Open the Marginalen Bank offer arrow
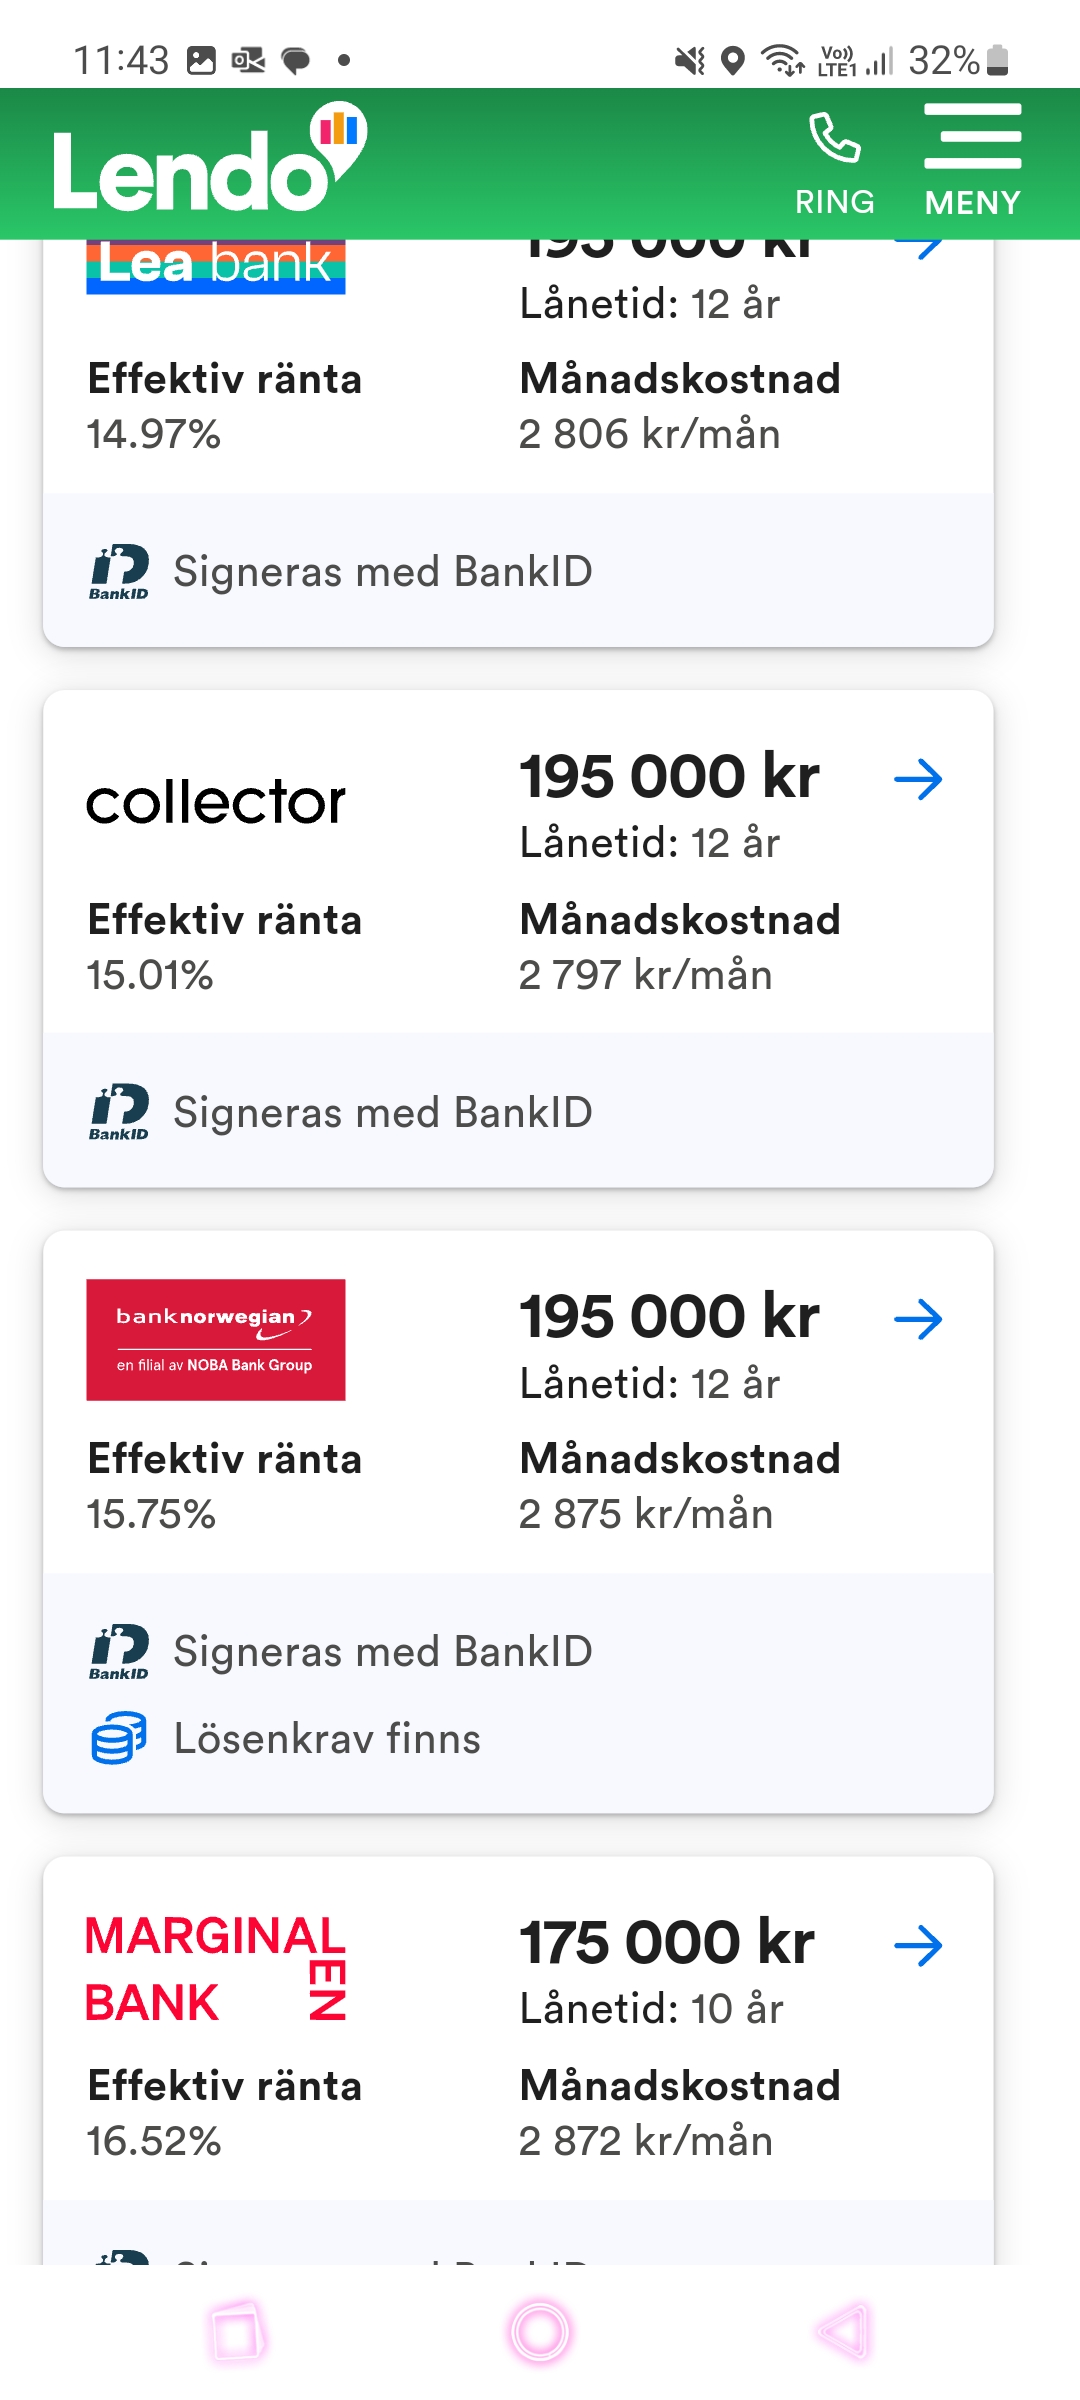The image size is (1080, 2400). pyautogui.click(x=918, y=1946)
